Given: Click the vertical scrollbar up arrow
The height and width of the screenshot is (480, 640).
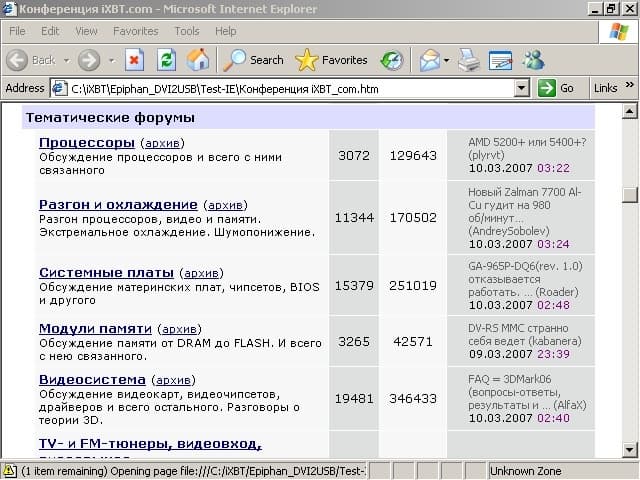Looking at the screenshot, I should 629,111.
